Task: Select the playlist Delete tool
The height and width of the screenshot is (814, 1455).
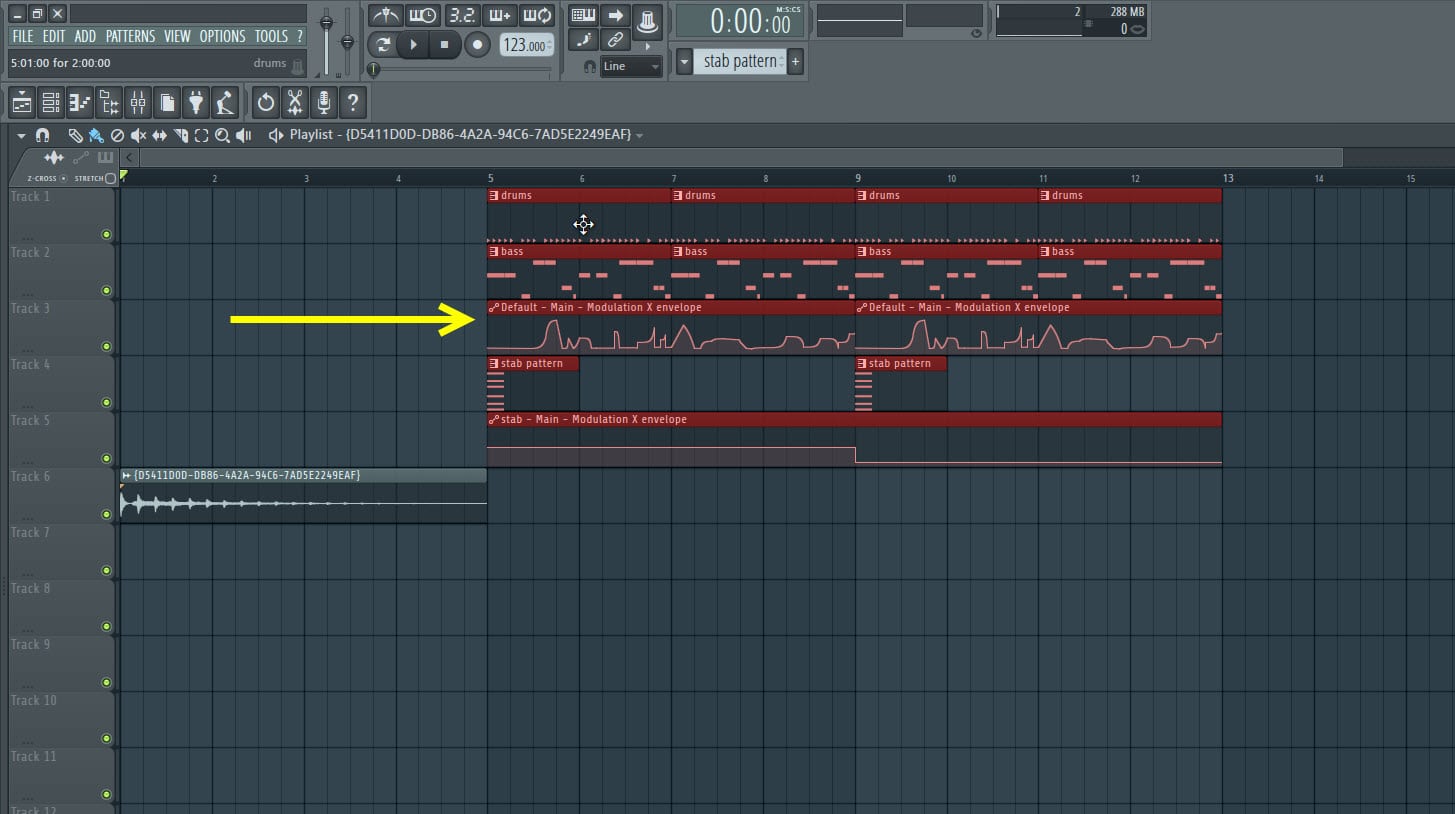Action: 117,135
